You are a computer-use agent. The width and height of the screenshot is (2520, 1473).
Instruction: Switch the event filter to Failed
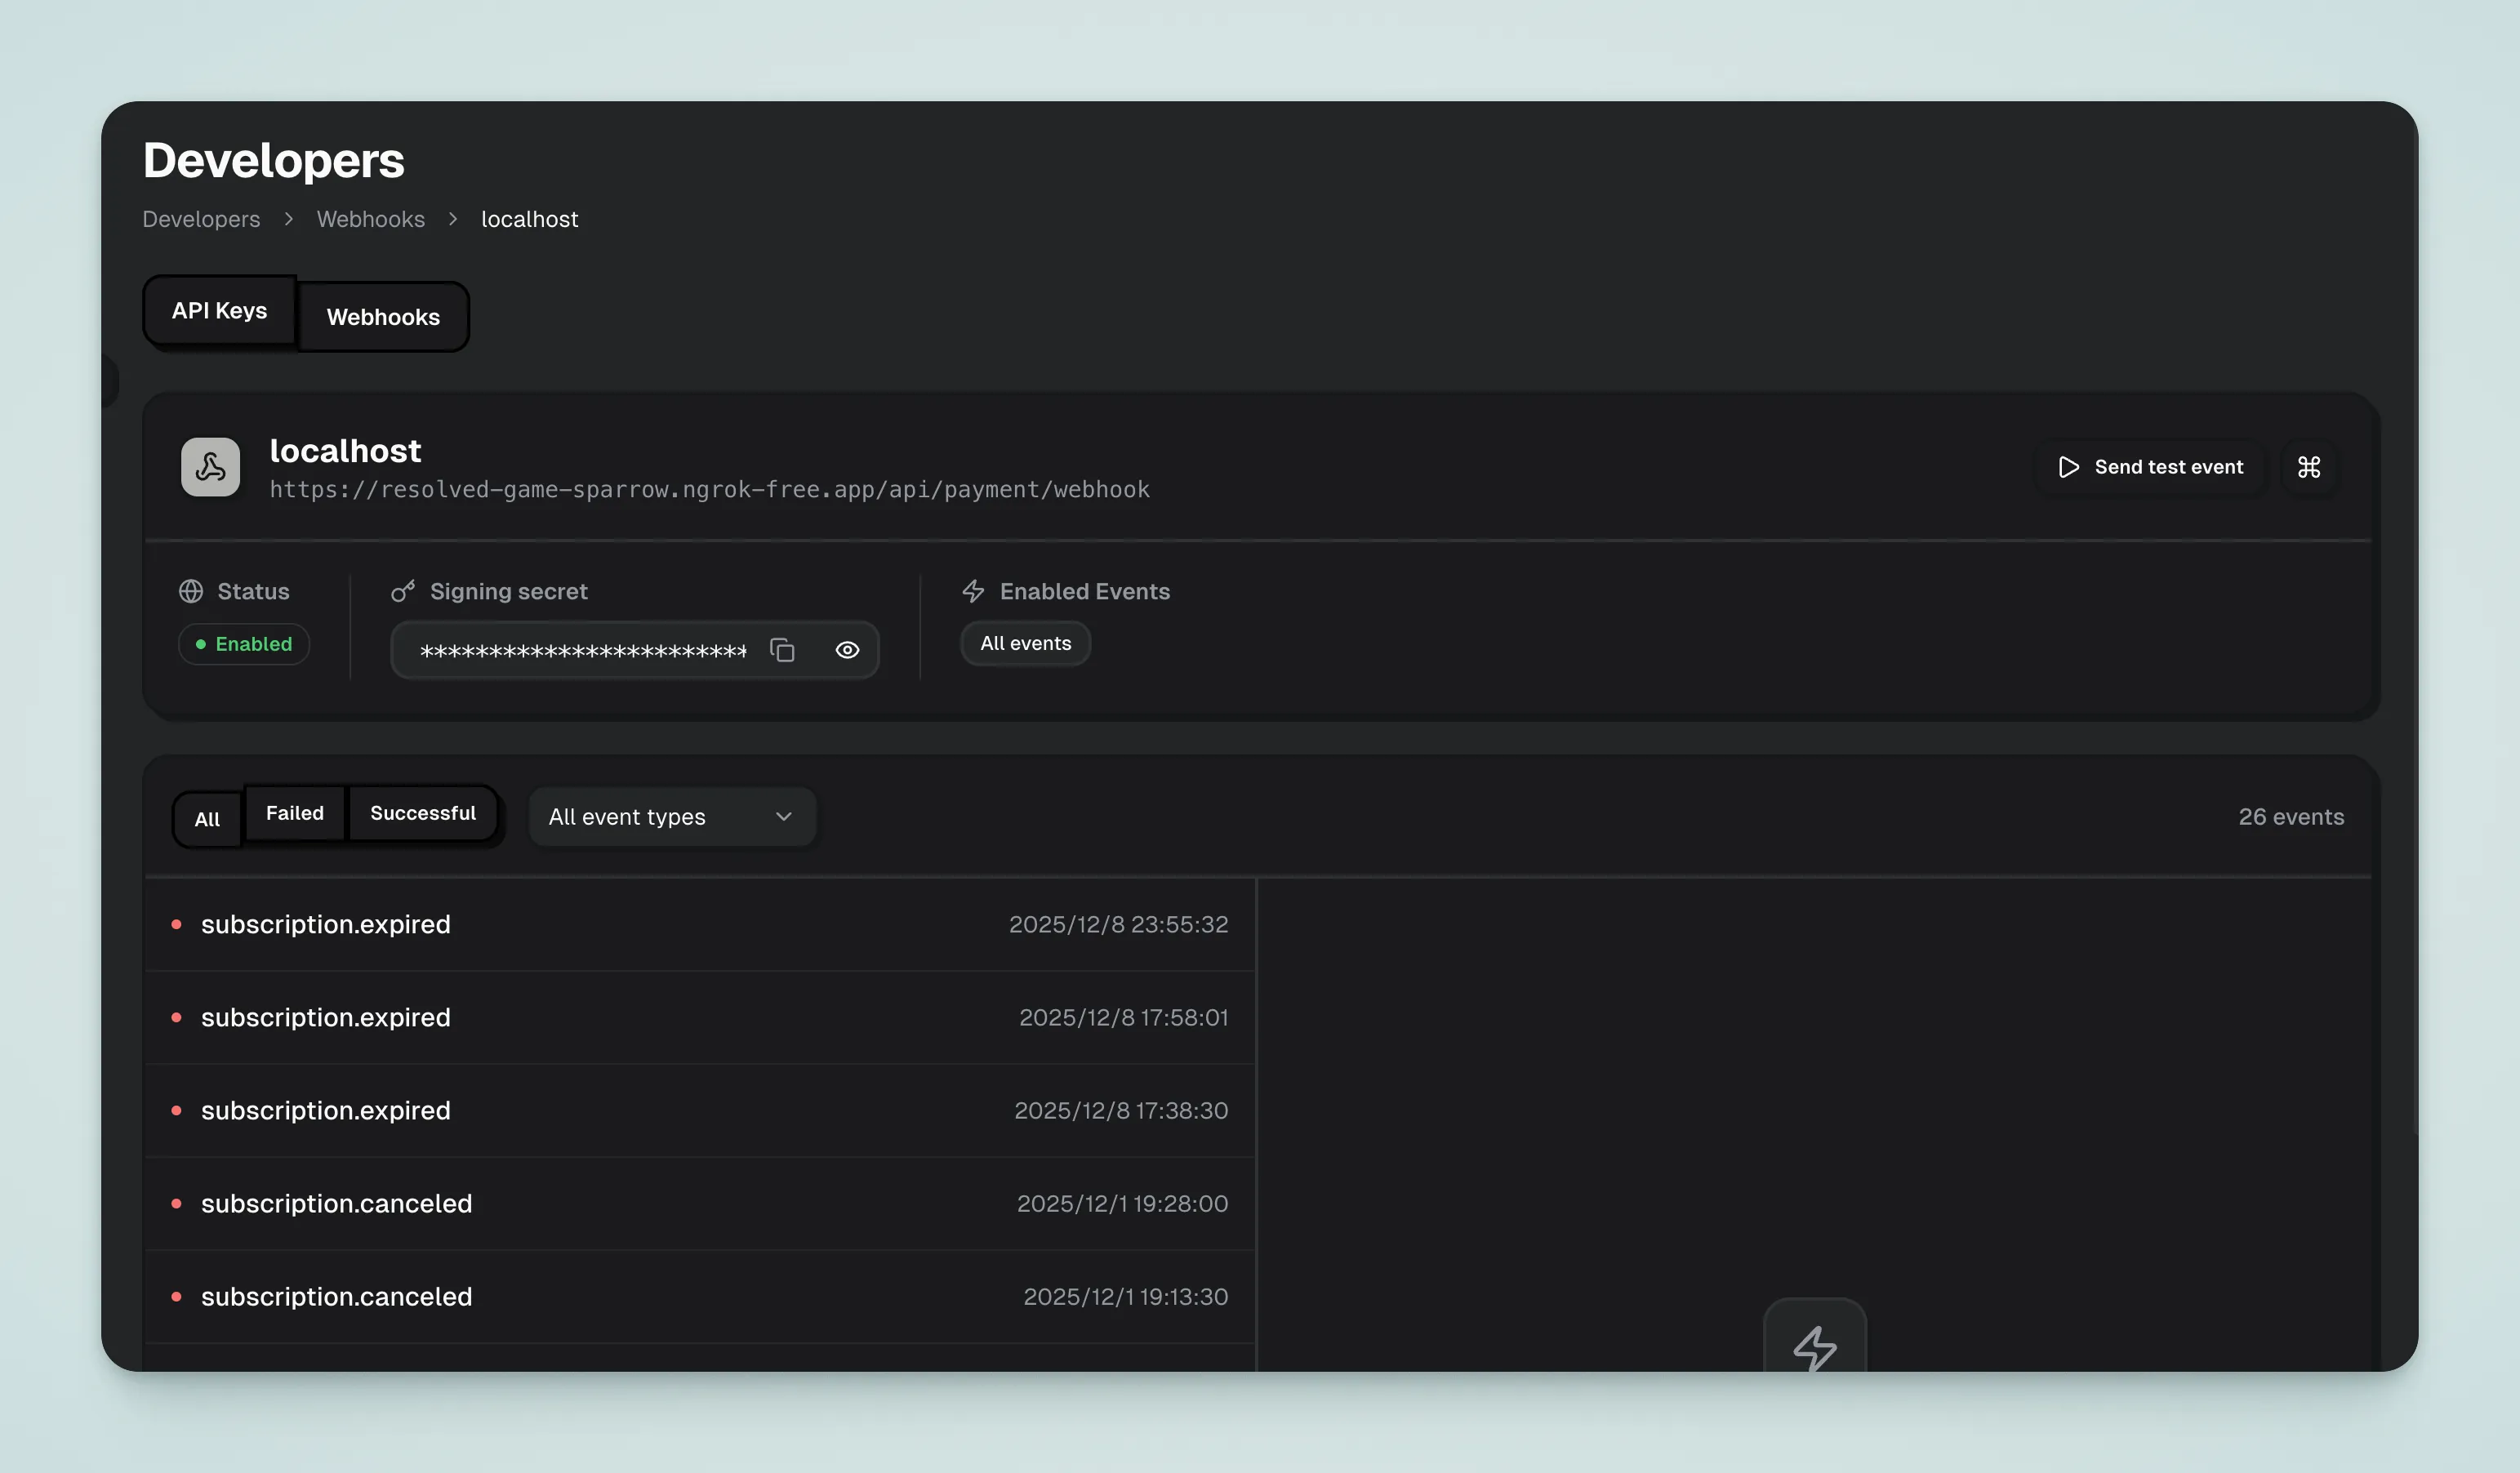pyautogui.click(x=294, y=813)
